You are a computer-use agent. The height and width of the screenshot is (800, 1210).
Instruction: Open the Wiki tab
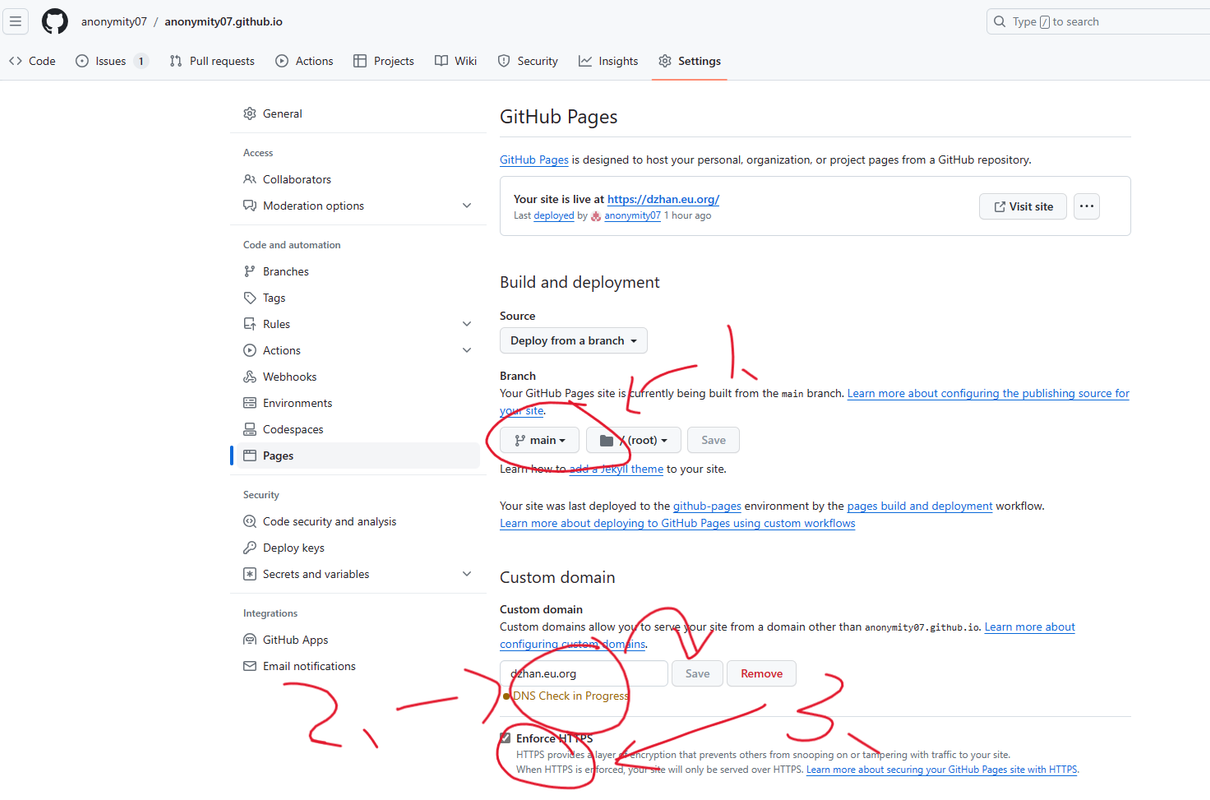(x=456, y=61)
